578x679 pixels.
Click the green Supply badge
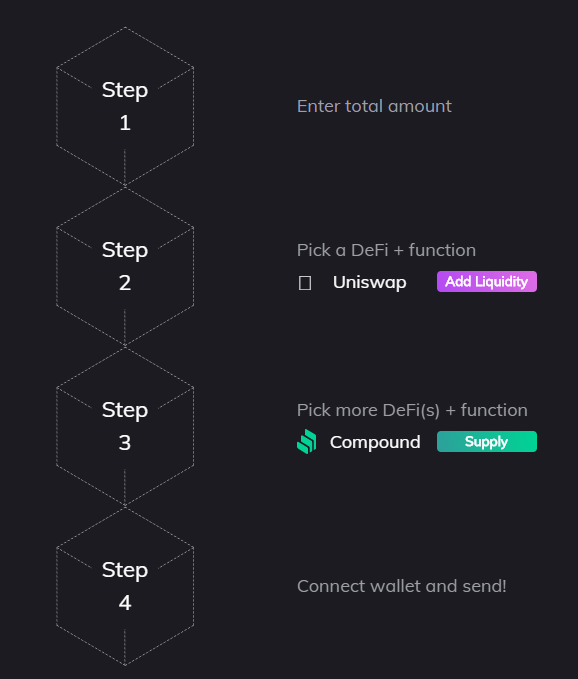(487, 442)
